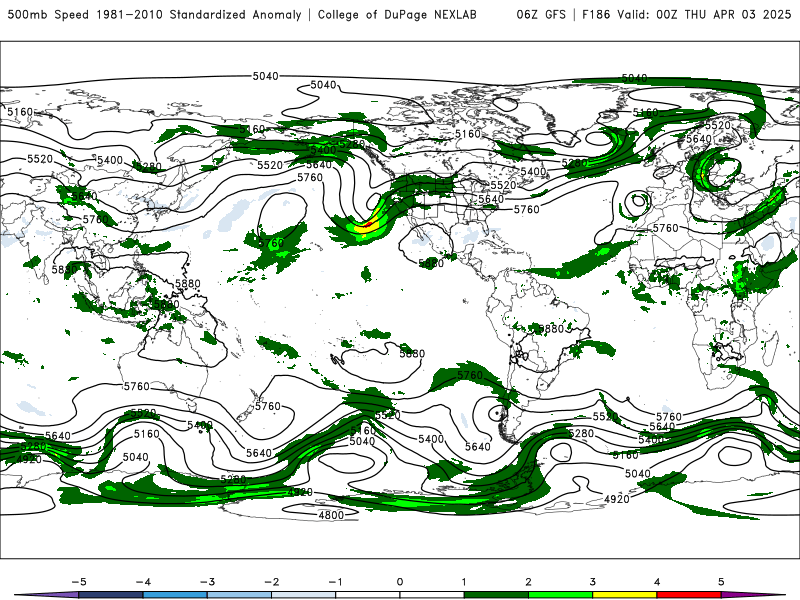Click the '5880' contour label over Brazil
800x600 pixels.
pyautogui.click(x=551, y=329)
